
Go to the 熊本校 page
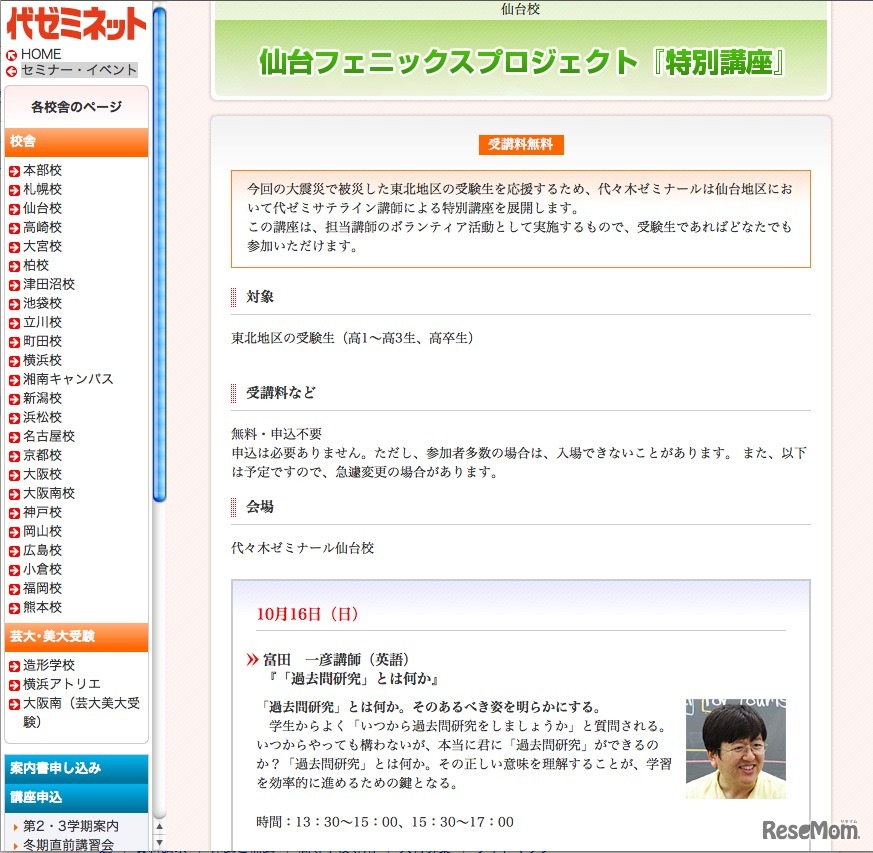click(x=42, y=607)
